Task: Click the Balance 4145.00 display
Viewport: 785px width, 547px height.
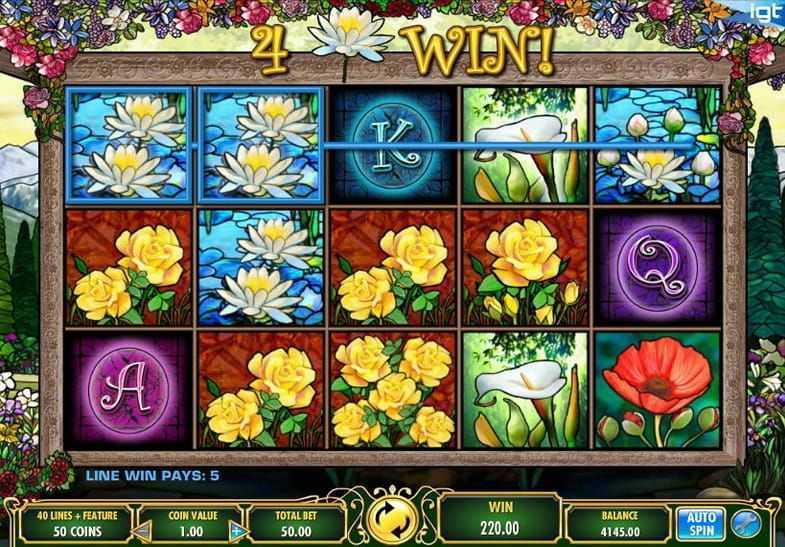Action: 620,523
